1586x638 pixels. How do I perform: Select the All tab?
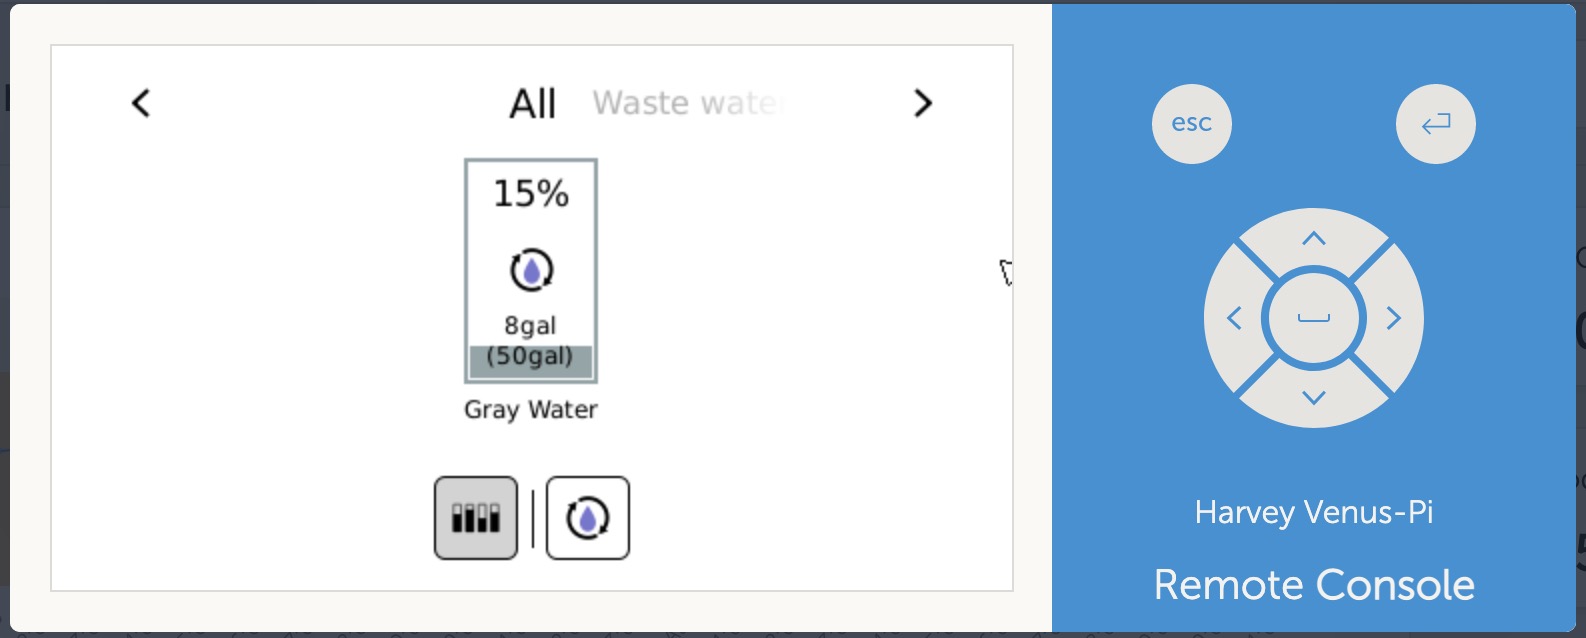[x=532, y=104]
